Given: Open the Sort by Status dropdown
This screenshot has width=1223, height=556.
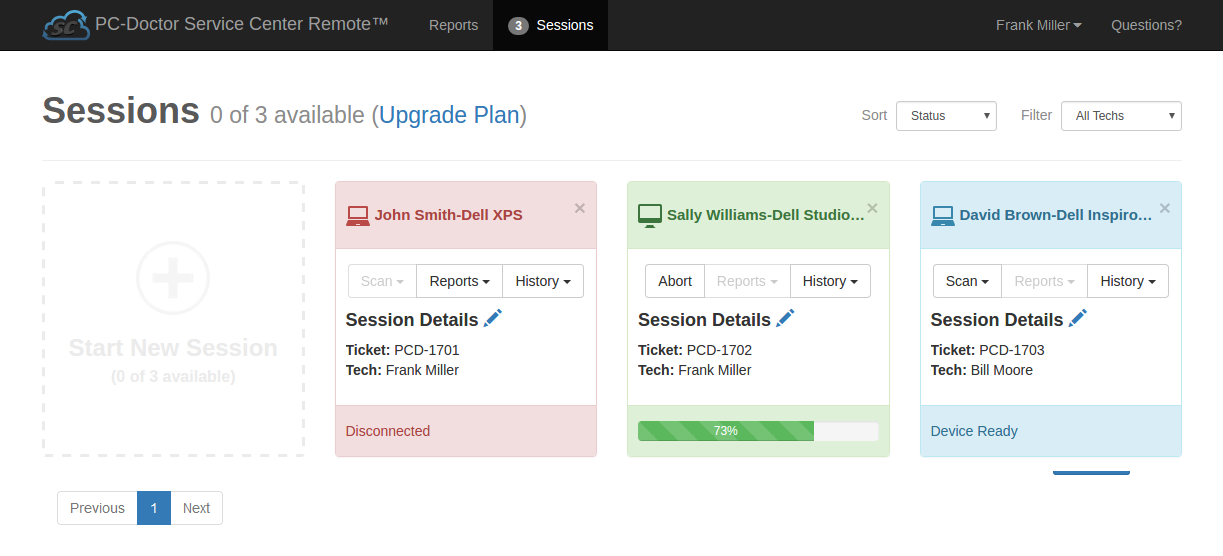Looking at the screenshot, I should pos(946,116).
